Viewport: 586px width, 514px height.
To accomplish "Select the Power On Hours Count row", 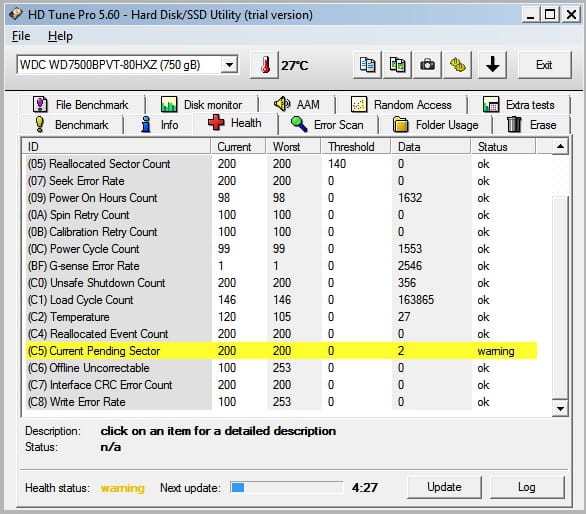I will pyautogui.click(x=282, y=198).
